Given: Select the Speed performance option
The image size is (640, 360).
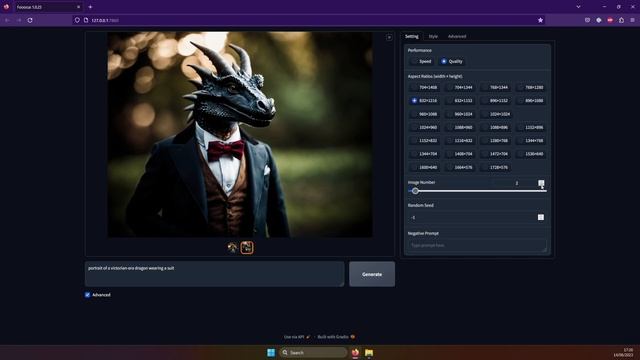Looking at the screenshot, I should (421, 61).
